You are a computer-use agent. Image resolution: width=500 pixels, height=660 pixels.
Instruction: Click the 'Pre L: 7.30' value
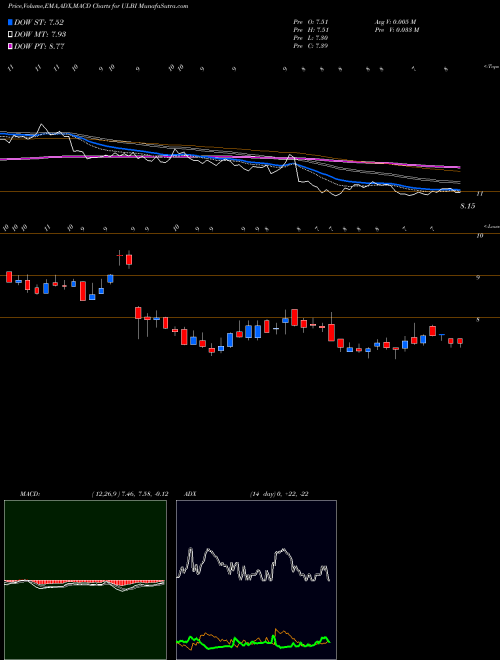311,38
